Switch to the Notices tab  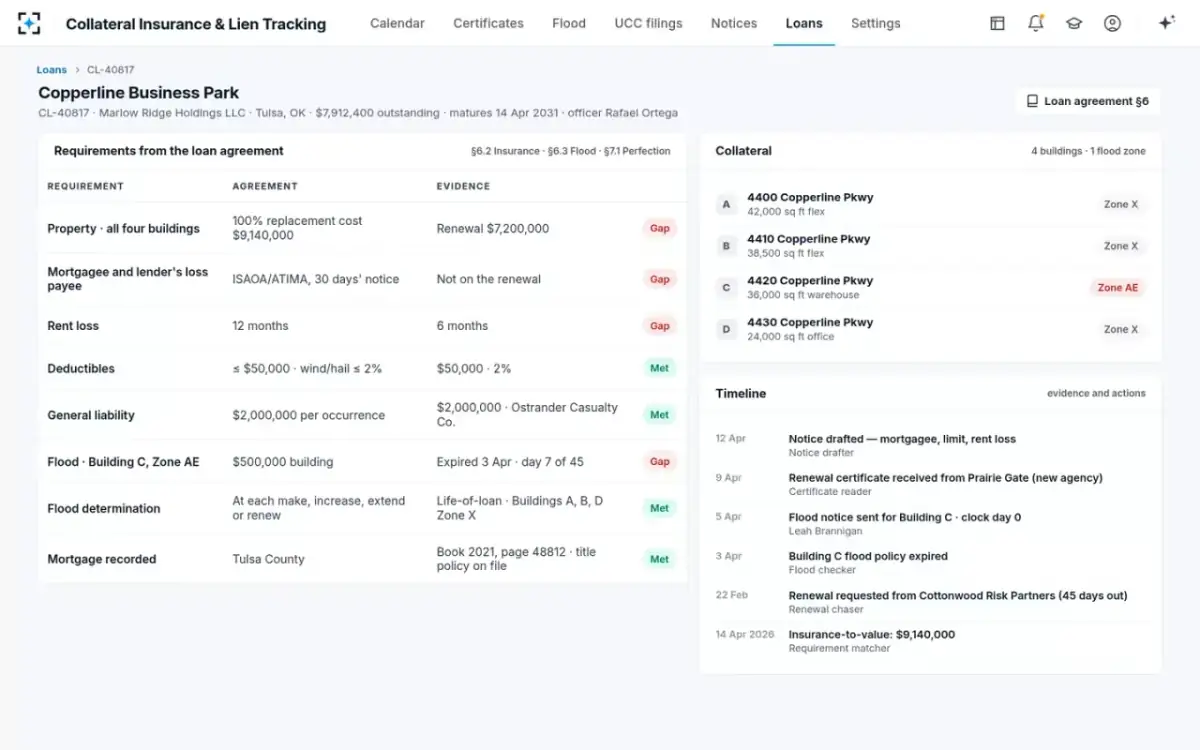[x=734, y=23]
